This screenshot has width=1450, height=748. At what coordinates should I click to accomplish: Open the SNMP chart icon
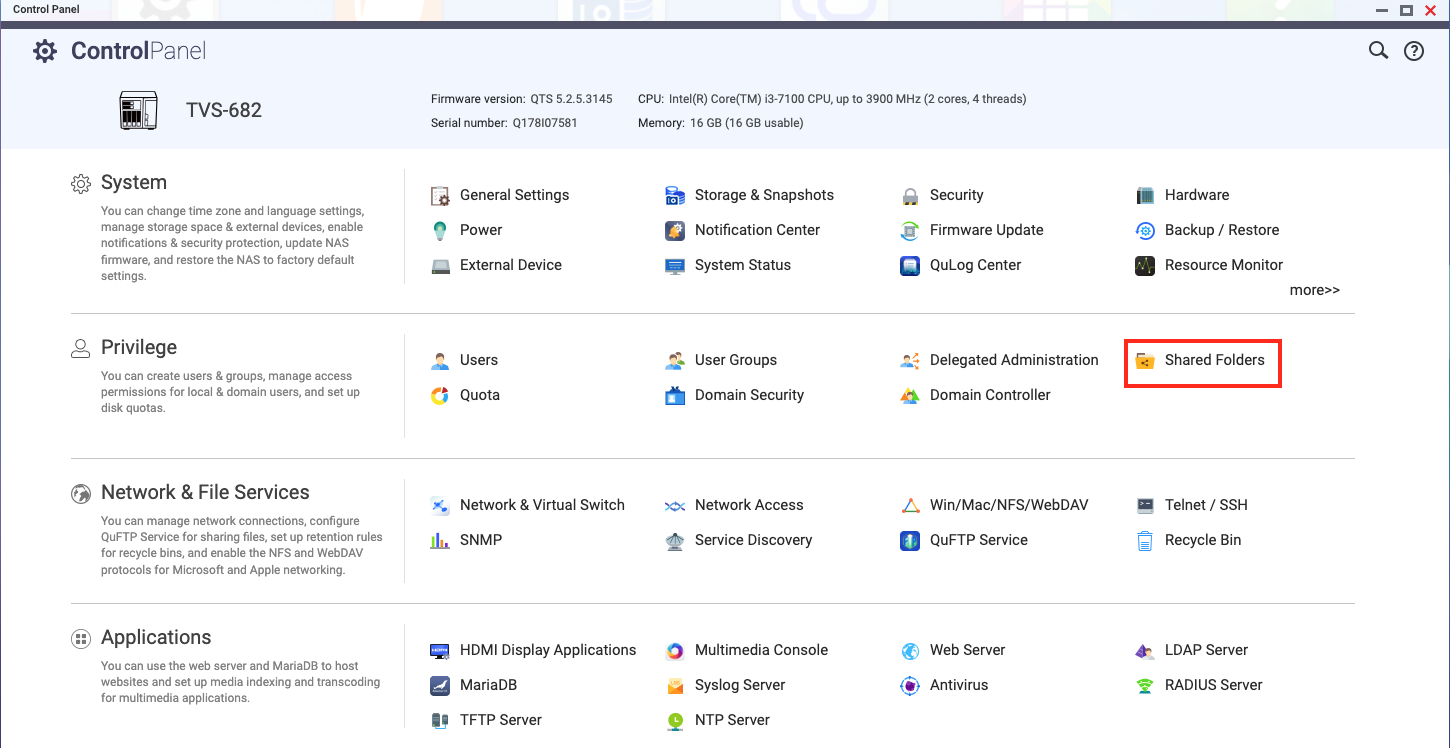point(440,540)
